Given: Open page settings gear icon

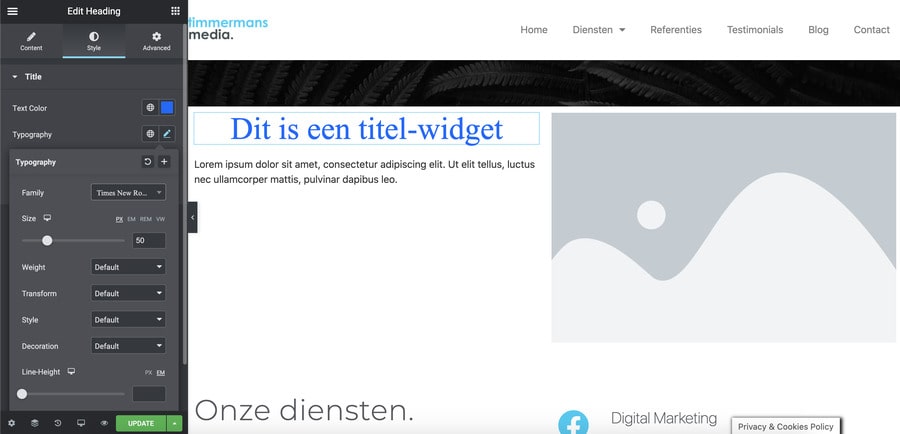Looking at the screenshot, I should click(x=11, y=423).
